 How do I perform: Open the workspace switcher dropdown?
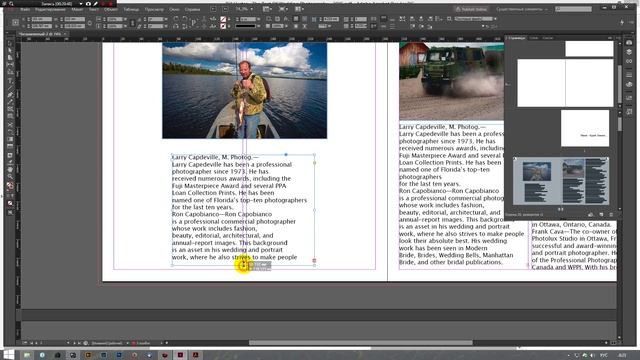coord(522,9)
